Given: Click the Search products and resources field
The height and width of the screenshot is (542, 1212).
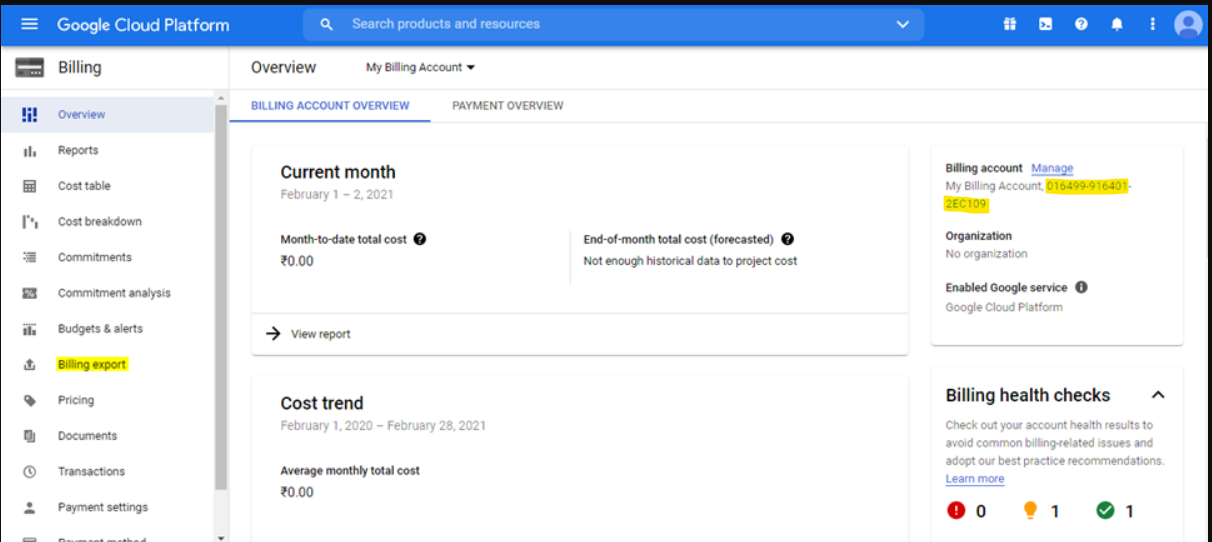Looking at the screenshot, I should (x=600, y=24).
